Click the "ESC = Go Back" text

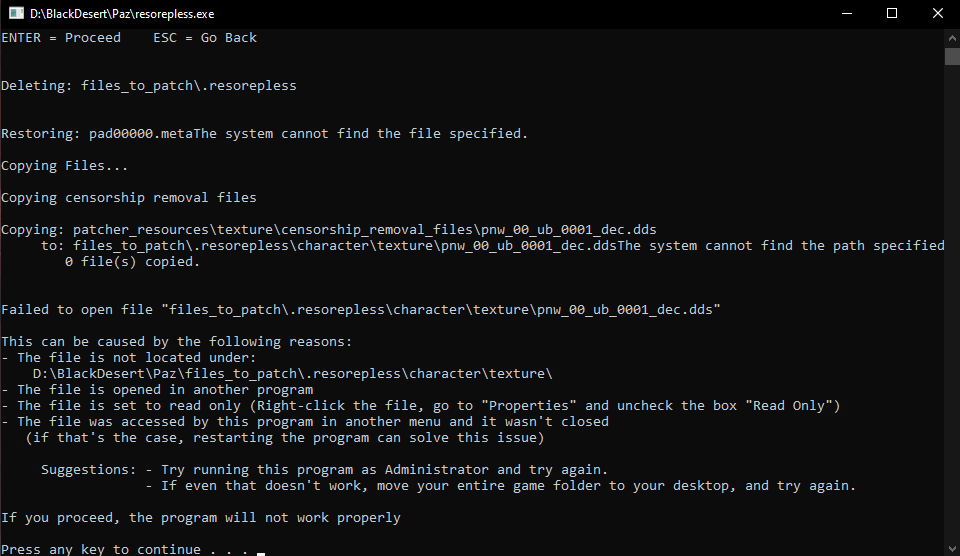[205, 38]
